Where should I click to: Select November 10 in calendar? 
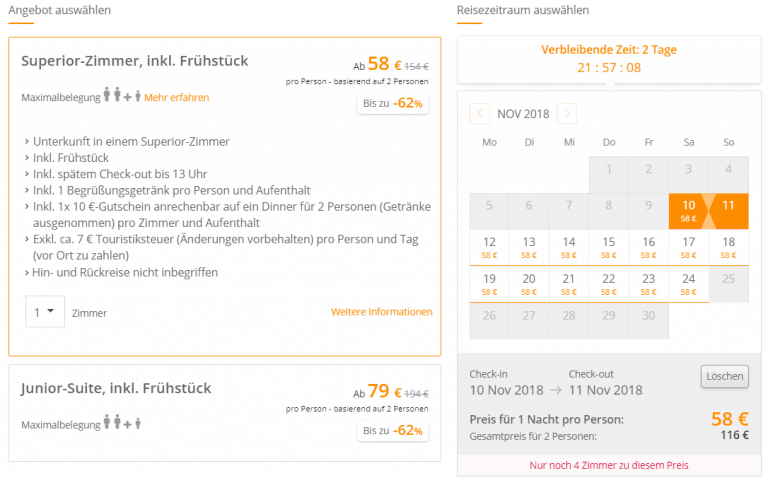click(x=689, y=210)
